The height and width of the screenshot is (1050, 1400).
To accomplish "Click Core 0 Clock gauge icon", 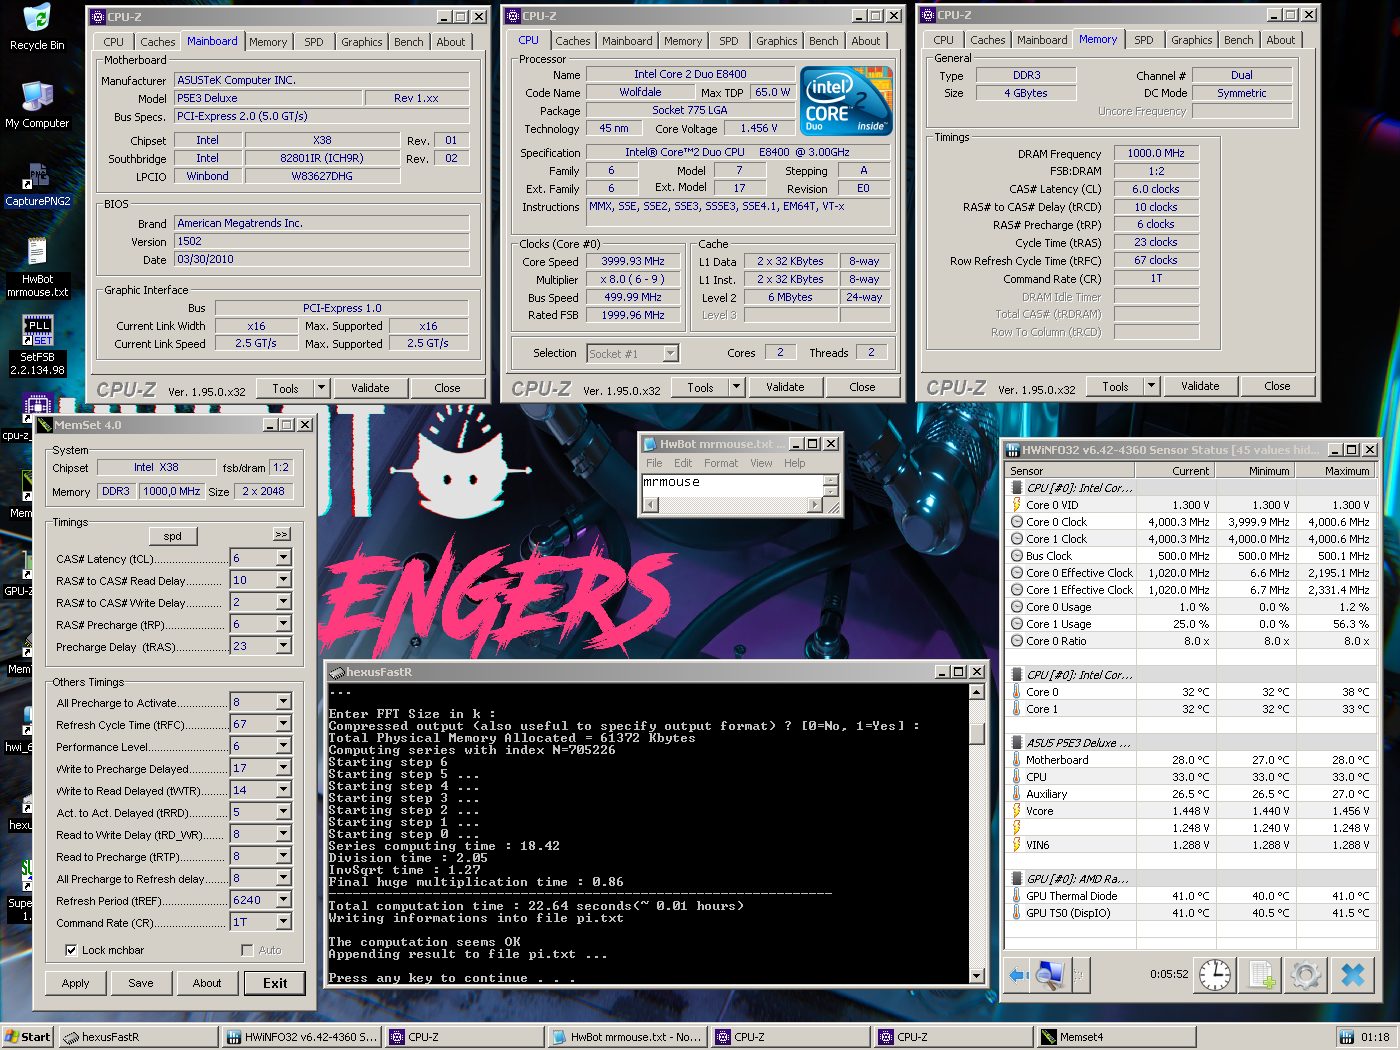I will click(1017, 522).
